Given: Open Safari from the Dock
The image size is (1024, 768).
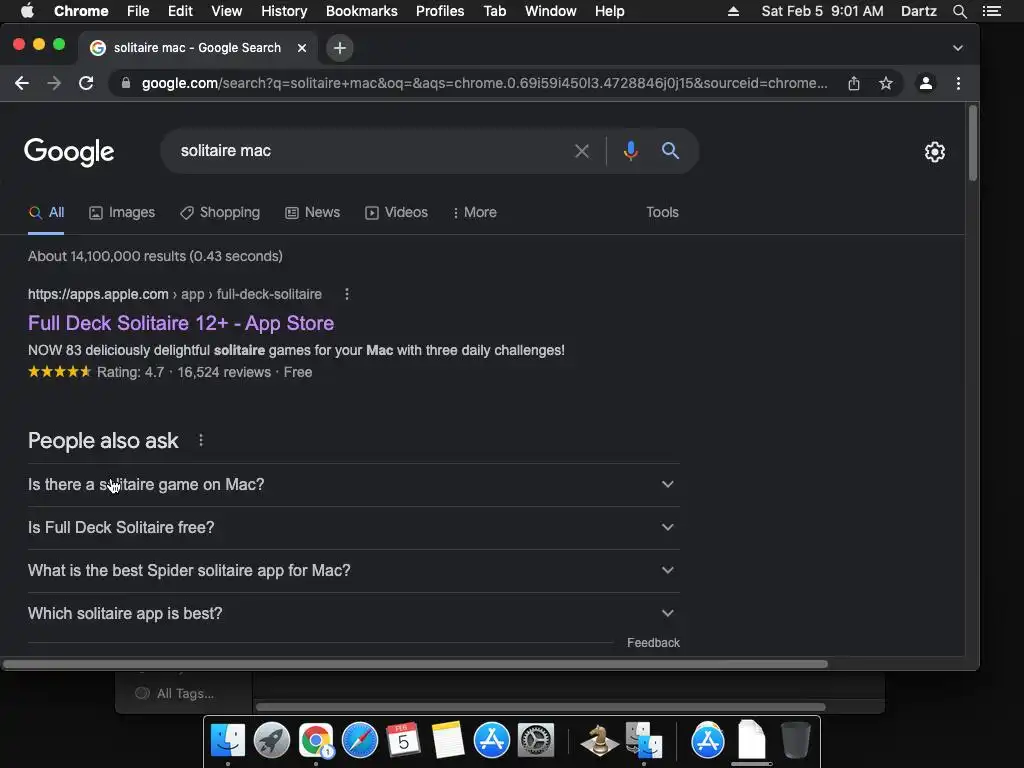Looking at the screenshot, I should (360, 741).
